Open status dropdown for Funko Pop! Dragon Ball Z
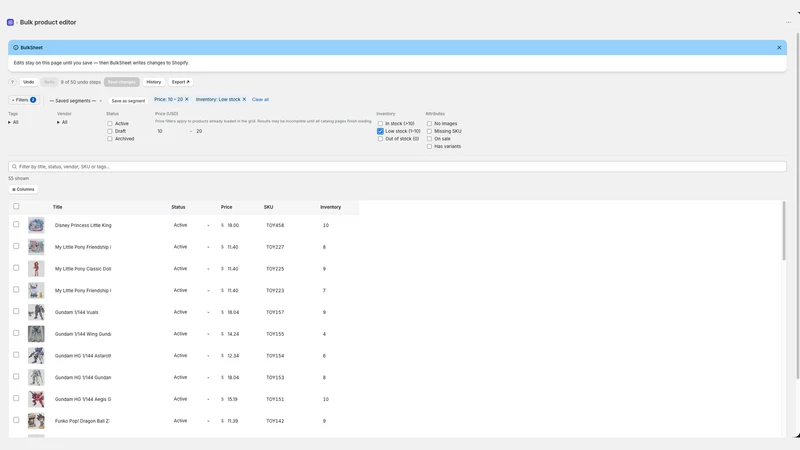This screenshot has height=450, width=800. click(x=191, y=421)
